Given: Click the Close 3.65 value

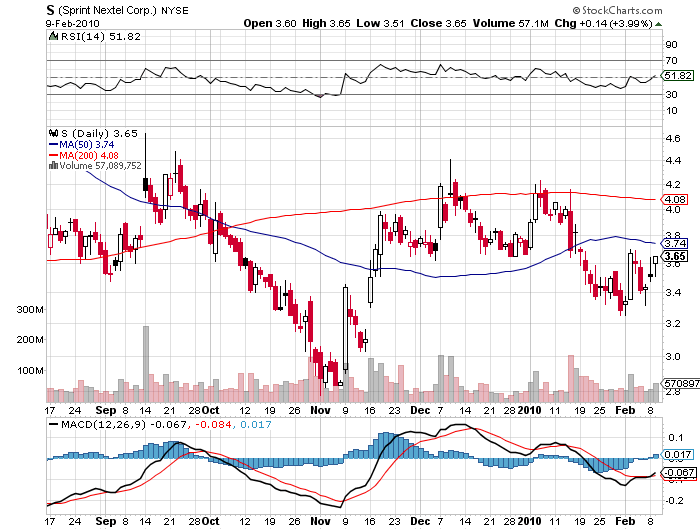Looking at the screenshot, I should (438, 23).
